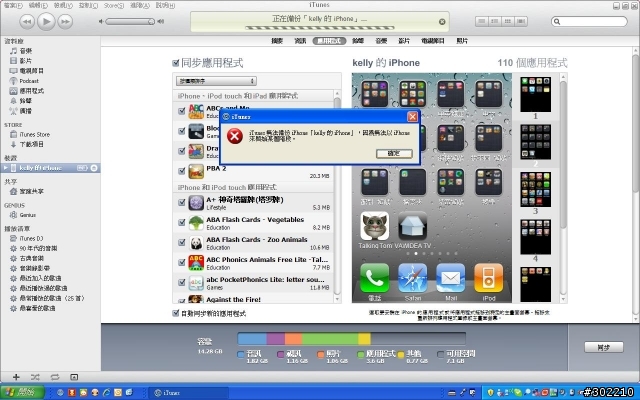Cancel the iPhone backup progress
Image resolution: width=640 pixels, height=400 pixels.
click(442, 22)
